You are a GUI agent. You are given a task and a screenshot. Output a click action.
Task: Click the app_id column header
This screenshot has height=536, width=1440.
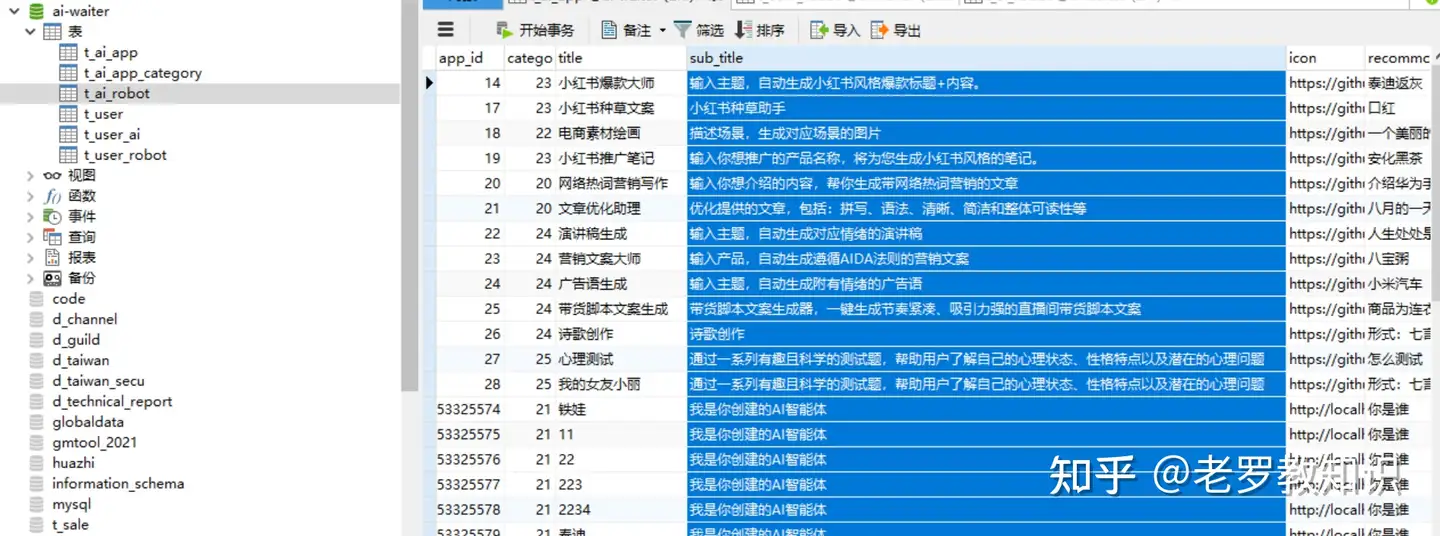pos(469,58)
